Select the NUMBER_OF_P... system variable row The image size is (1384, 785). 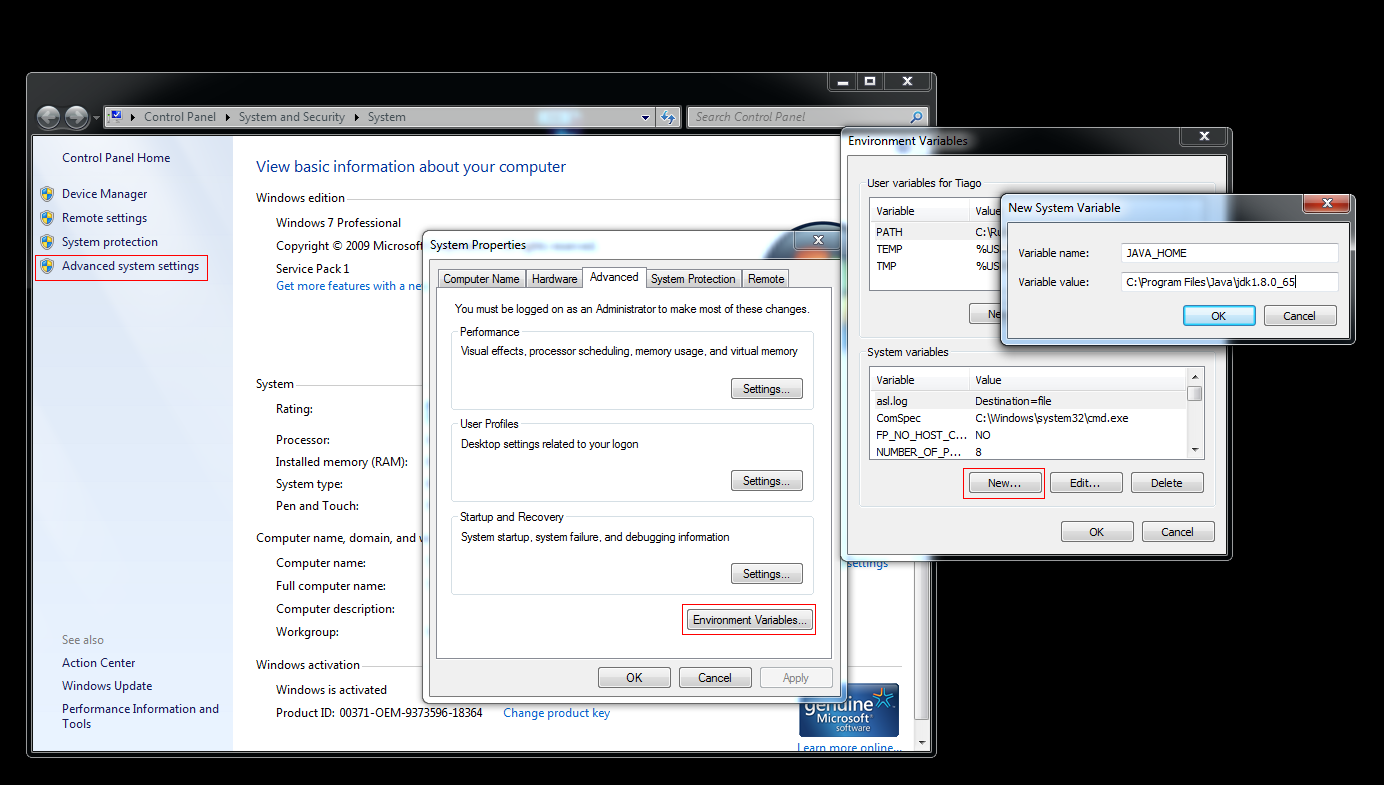click(x=1028, y=452)
